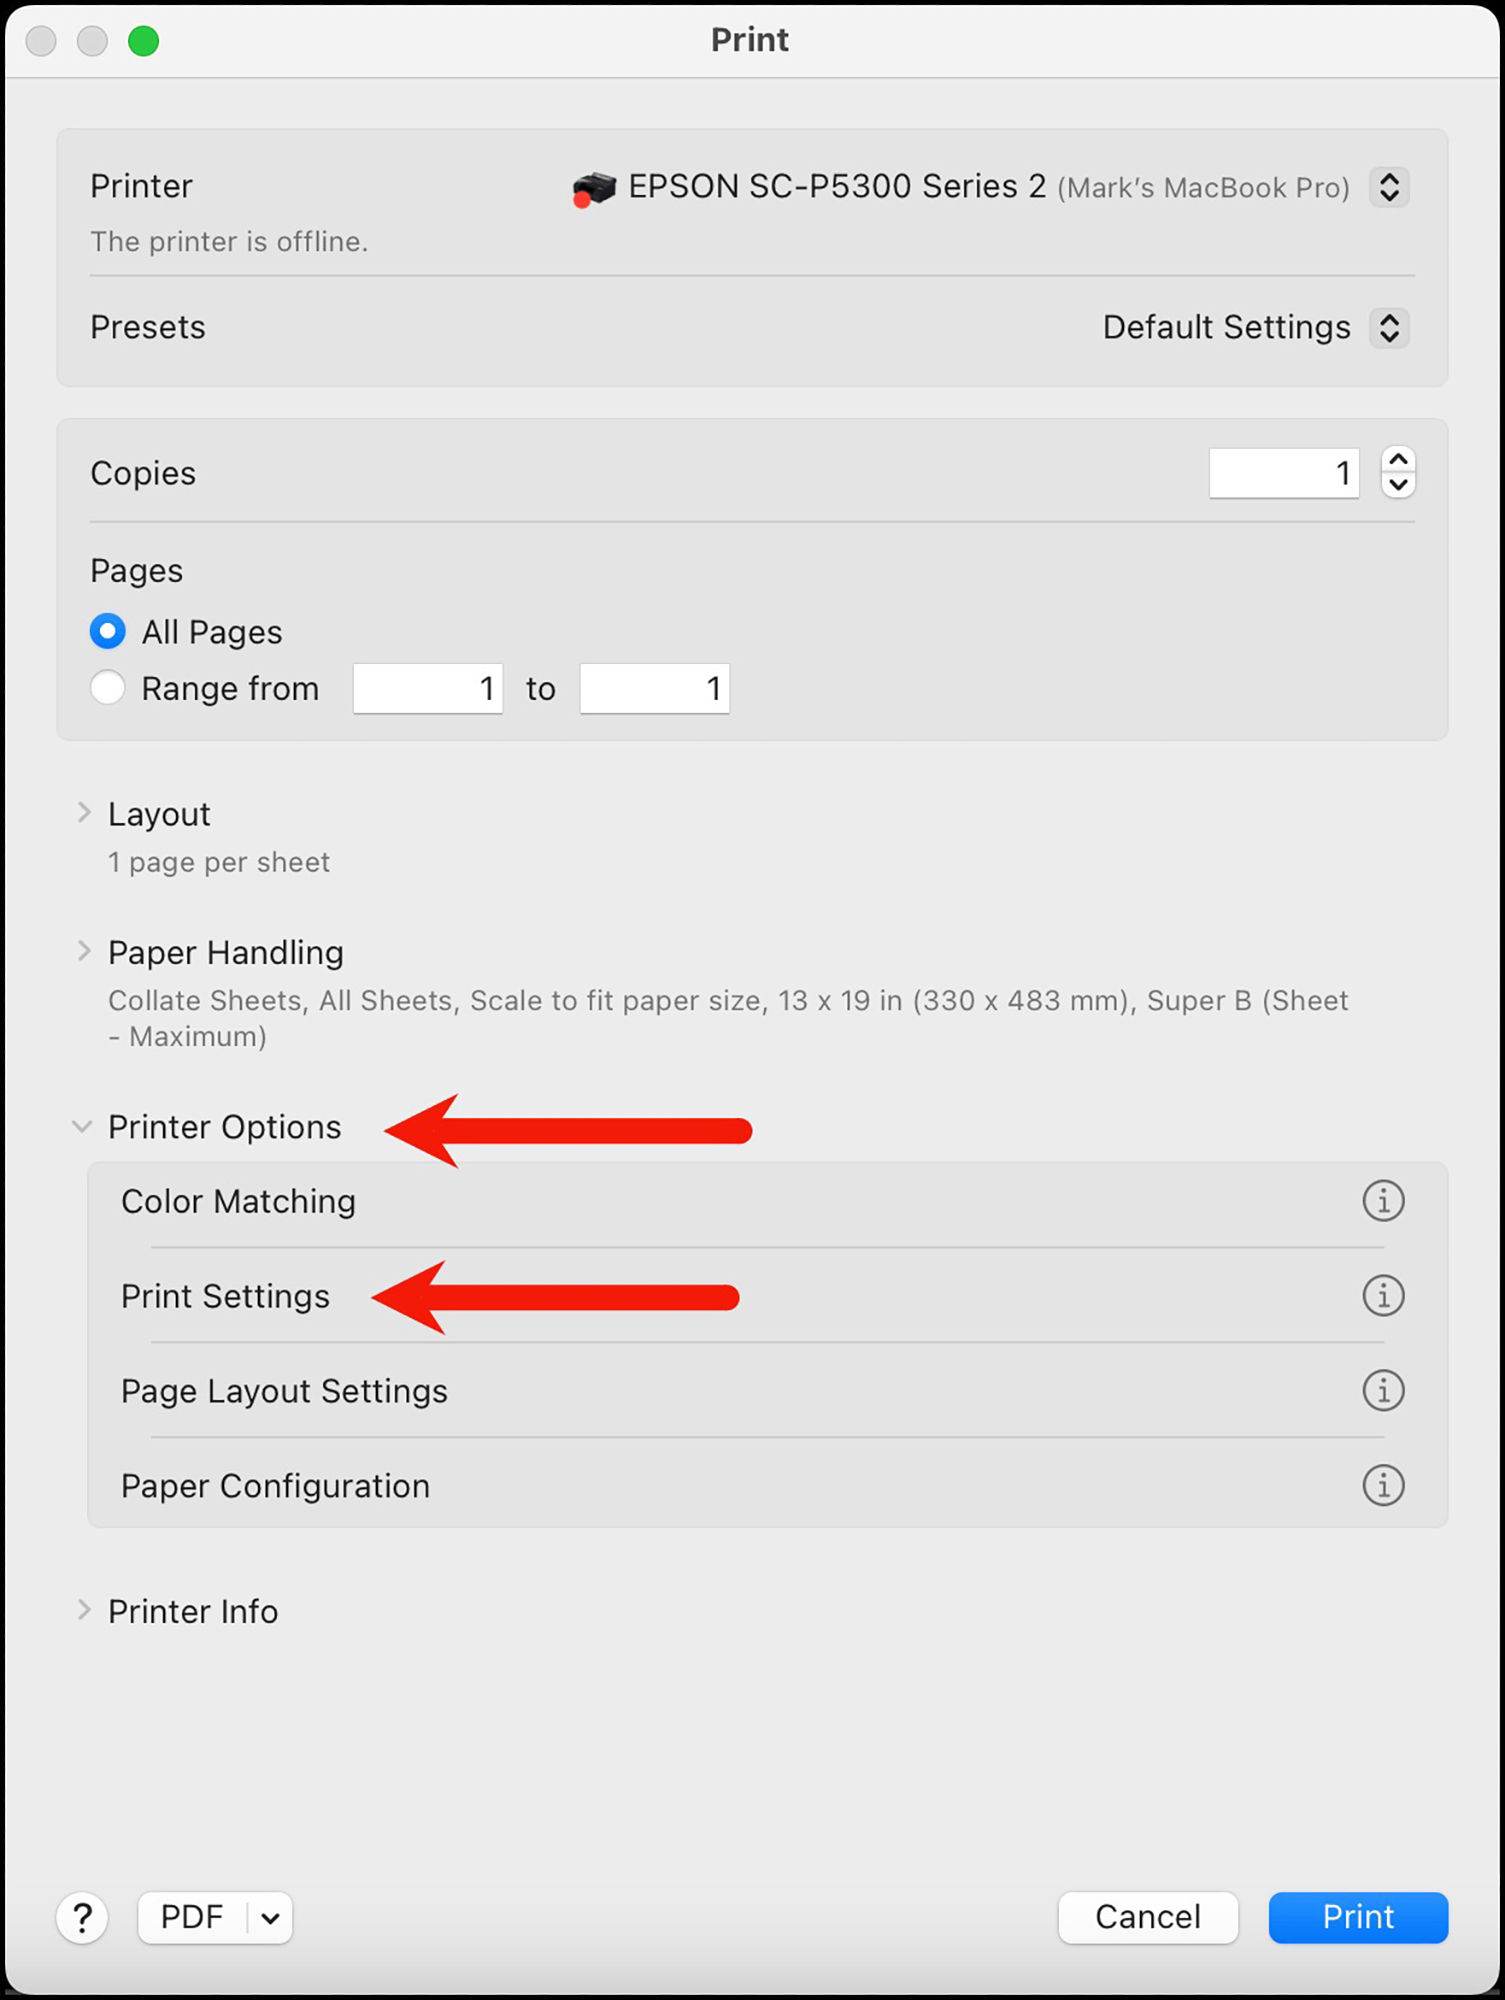Open Paper Configuration row
The width and height of the screenshot is (1505, 2000).
767,1485
